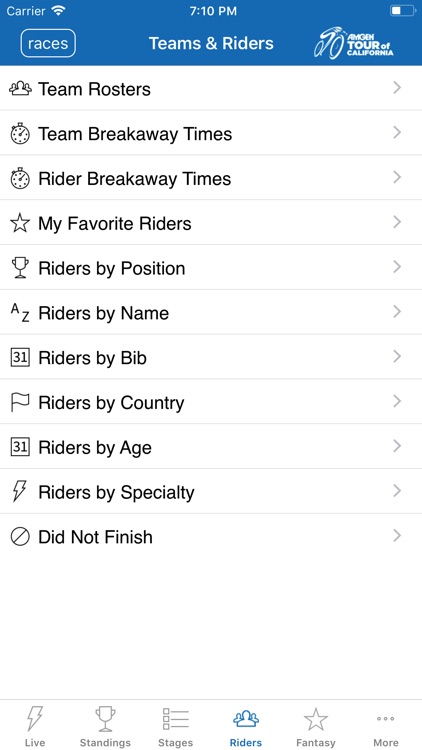Open the Riders by Age list

click(211, 447)
